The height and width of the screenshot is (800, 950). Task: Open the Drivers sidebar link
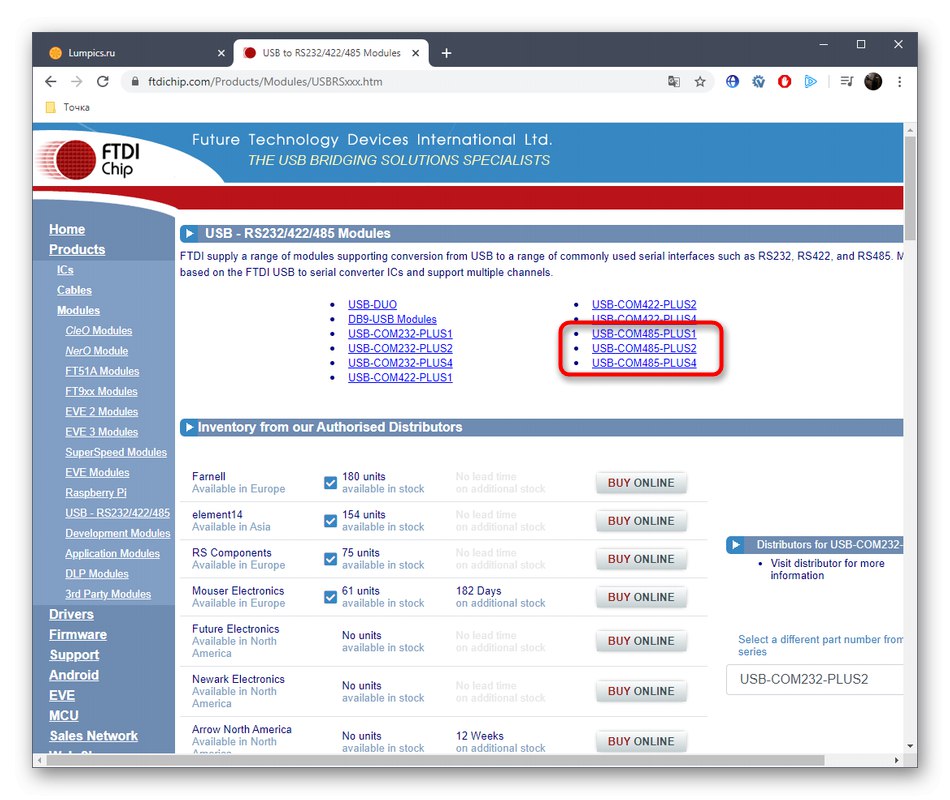point(71,615)
